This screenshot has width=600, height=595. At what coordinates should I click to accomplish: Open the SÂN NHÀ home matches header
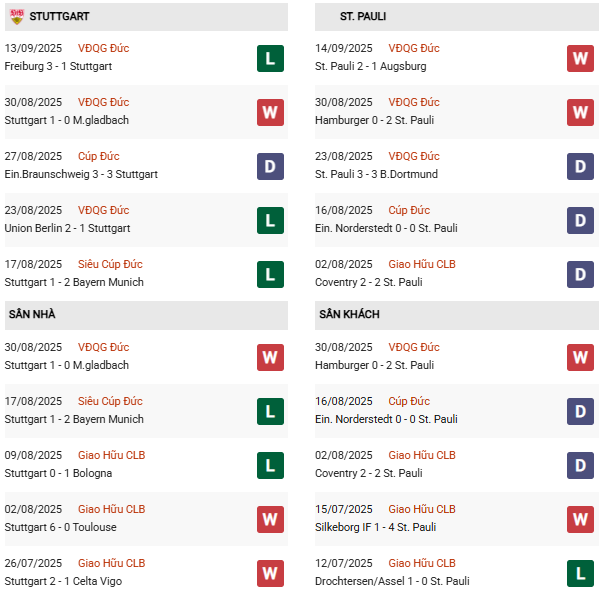pos(32,315)
